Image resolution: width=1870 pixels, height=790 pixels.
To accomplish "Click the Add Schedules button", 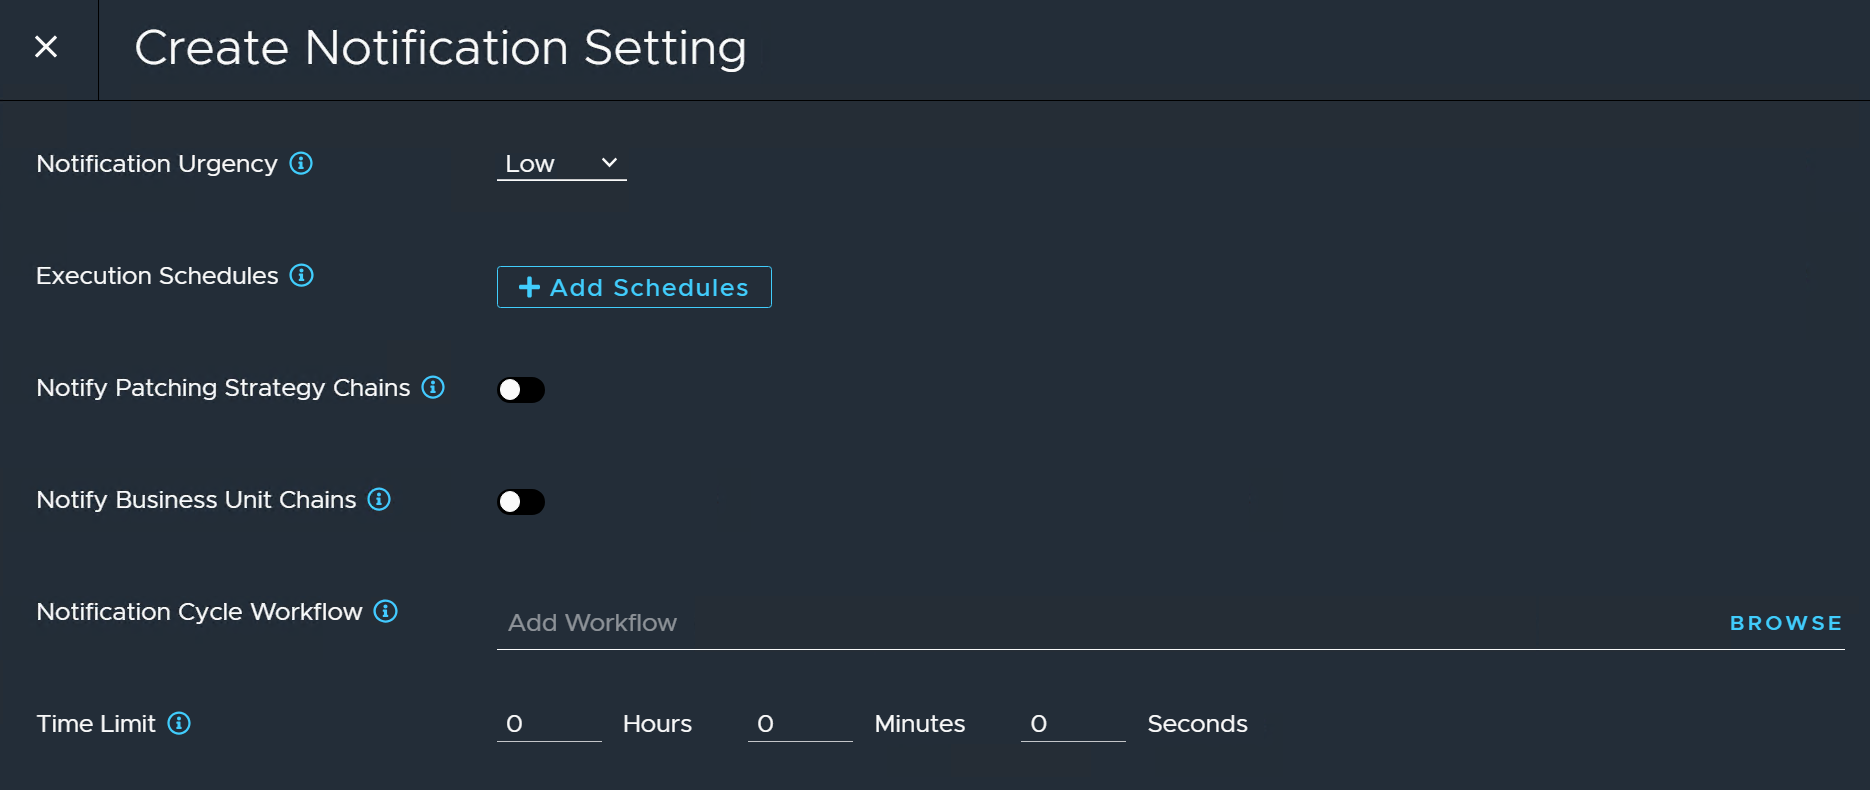I will coord(633,287).
